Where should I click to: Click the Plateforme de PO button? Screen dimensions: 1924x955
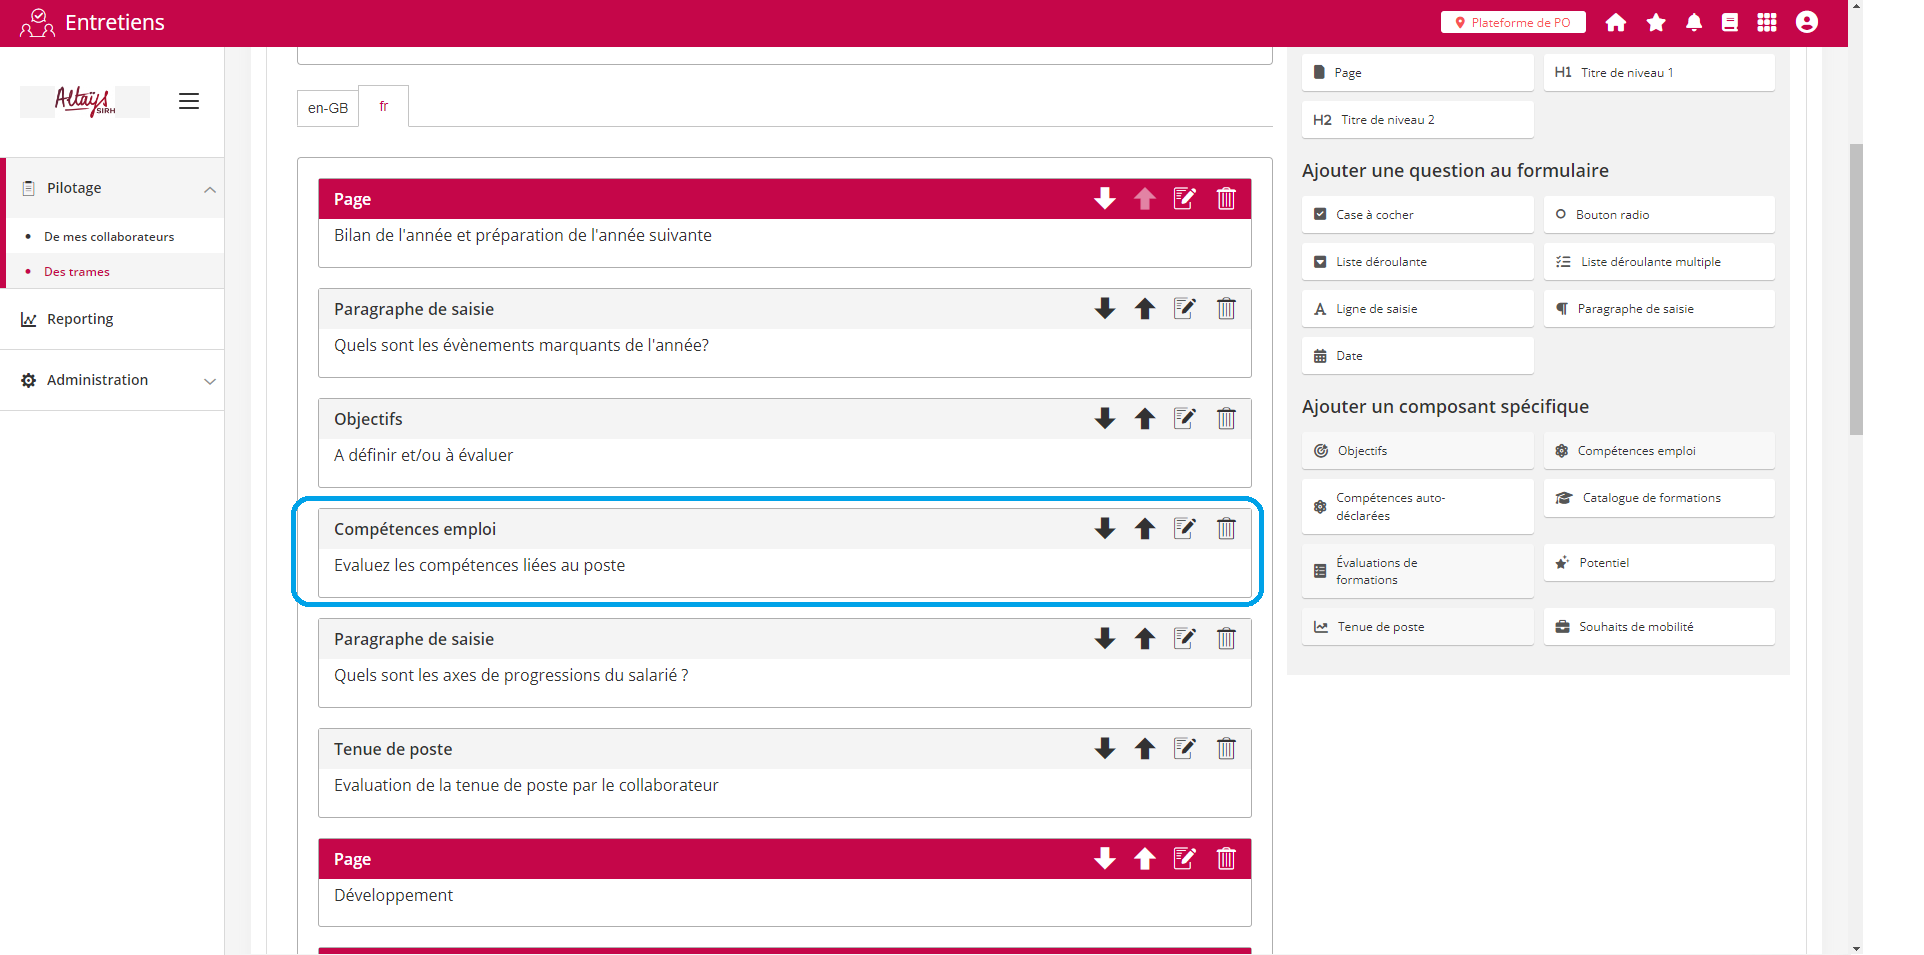click(x=1512, y=23)
